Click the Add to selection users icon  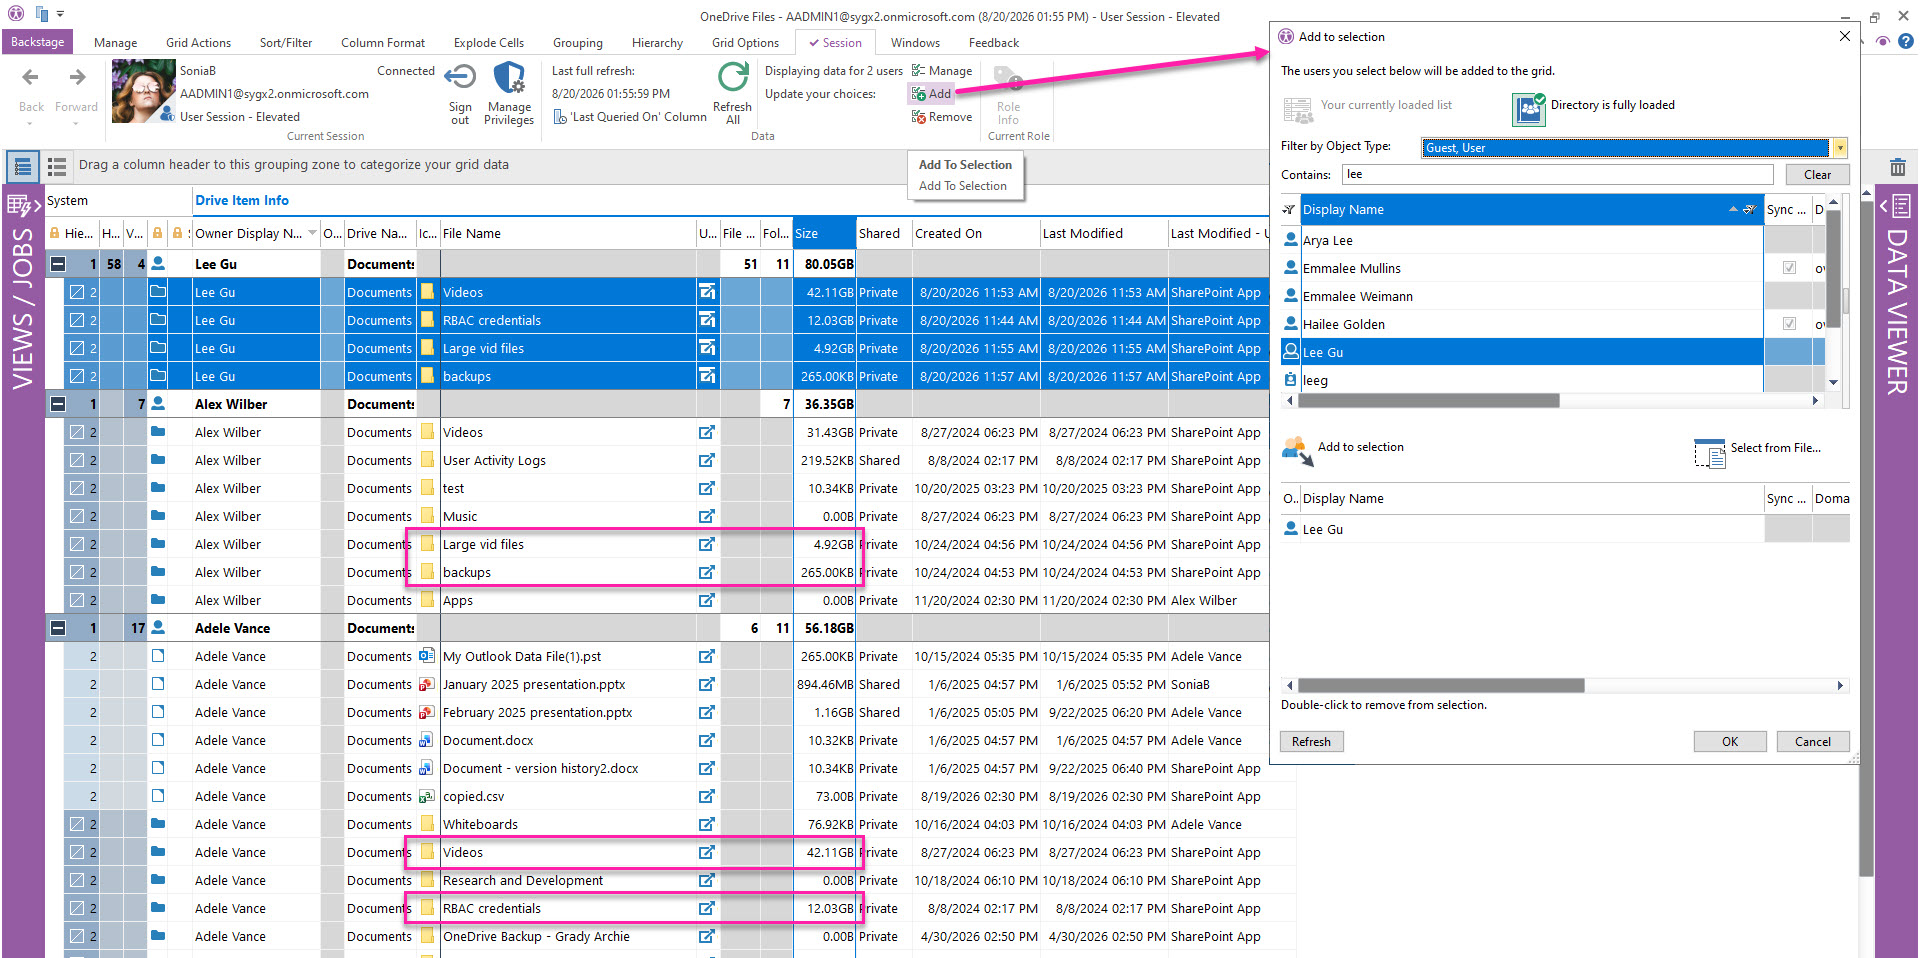tap(1298, 450)
